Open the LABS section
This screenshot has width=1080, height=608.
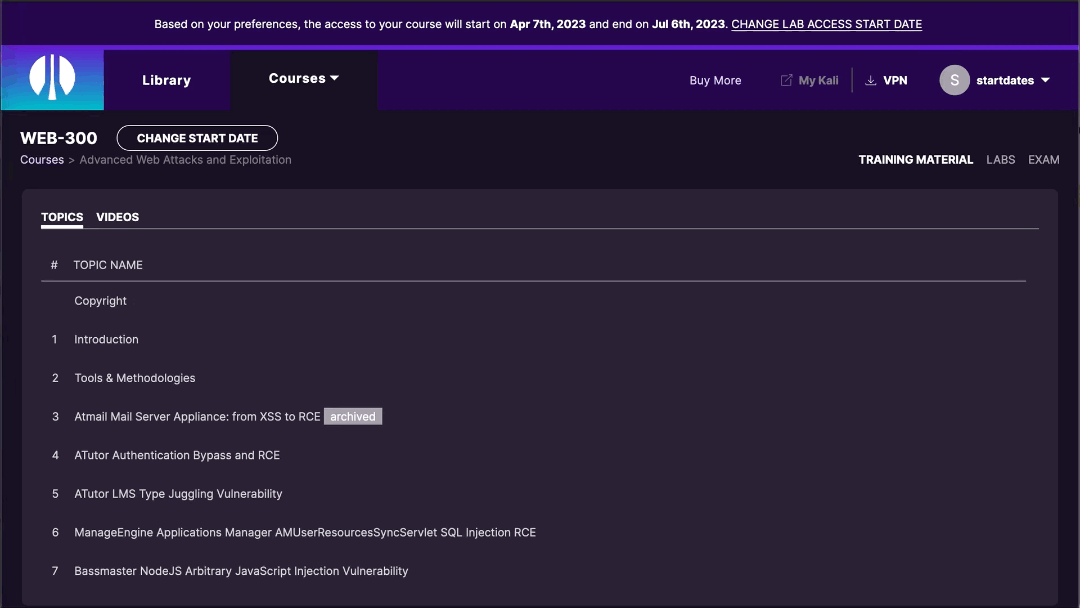[1000, 159]
